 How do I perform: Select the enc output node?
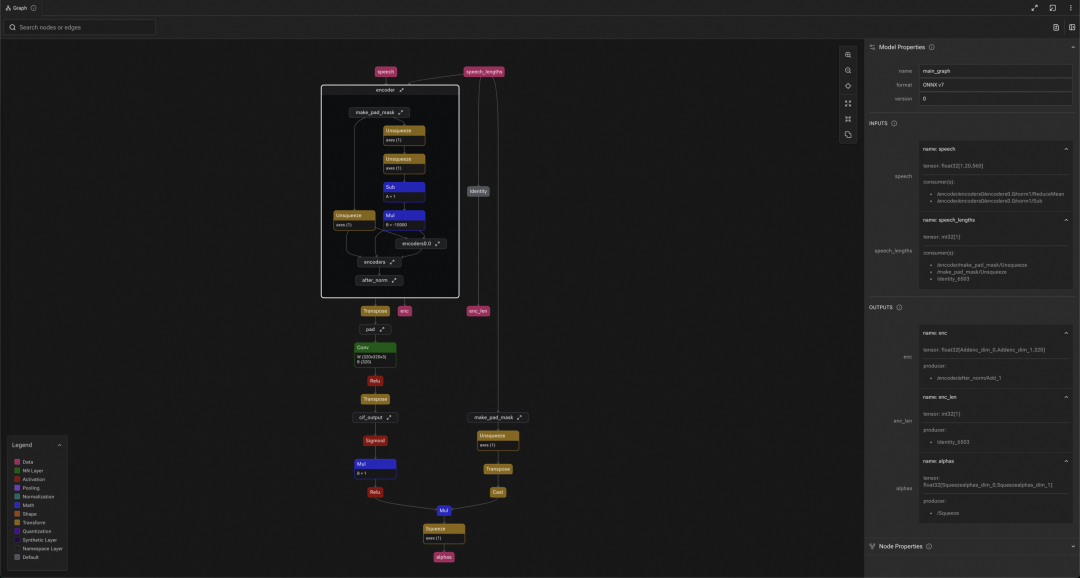pyautogui.click(x=404, y=311)
